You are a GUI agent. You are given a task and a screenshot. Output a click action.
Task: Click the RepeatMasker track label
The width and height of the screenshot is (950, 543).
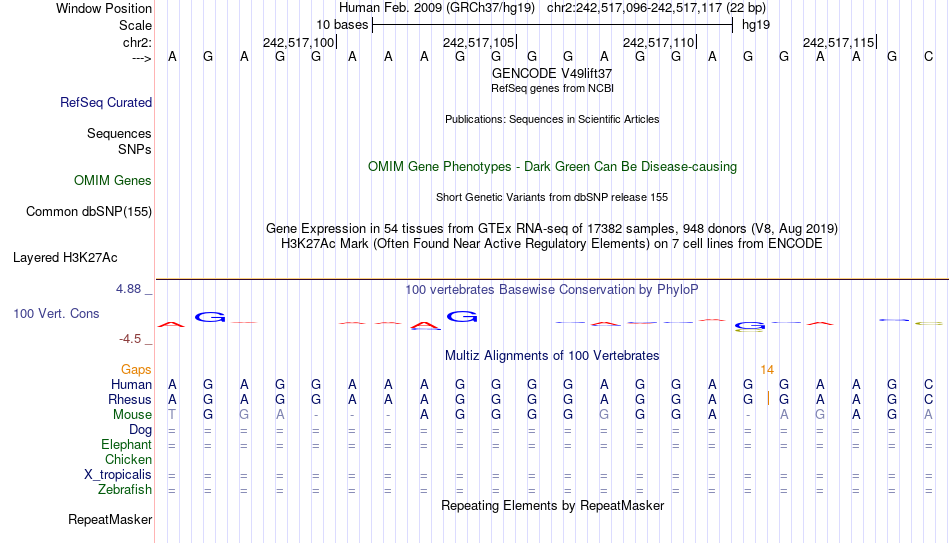[110, 519]
